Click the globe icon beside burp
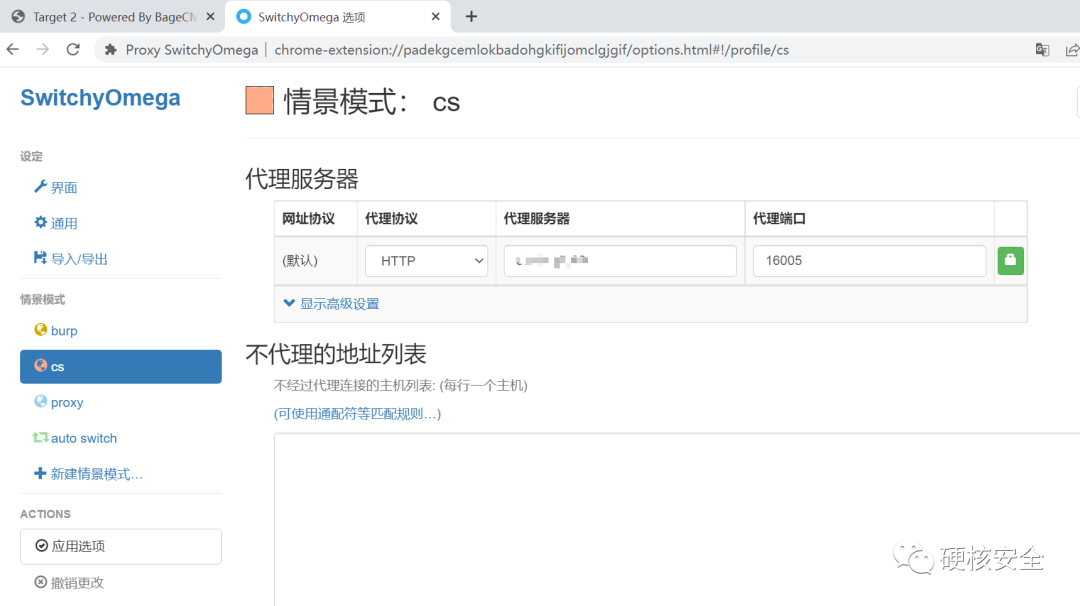The height and width of the screenshot is (606, 1080). point(41,330)
